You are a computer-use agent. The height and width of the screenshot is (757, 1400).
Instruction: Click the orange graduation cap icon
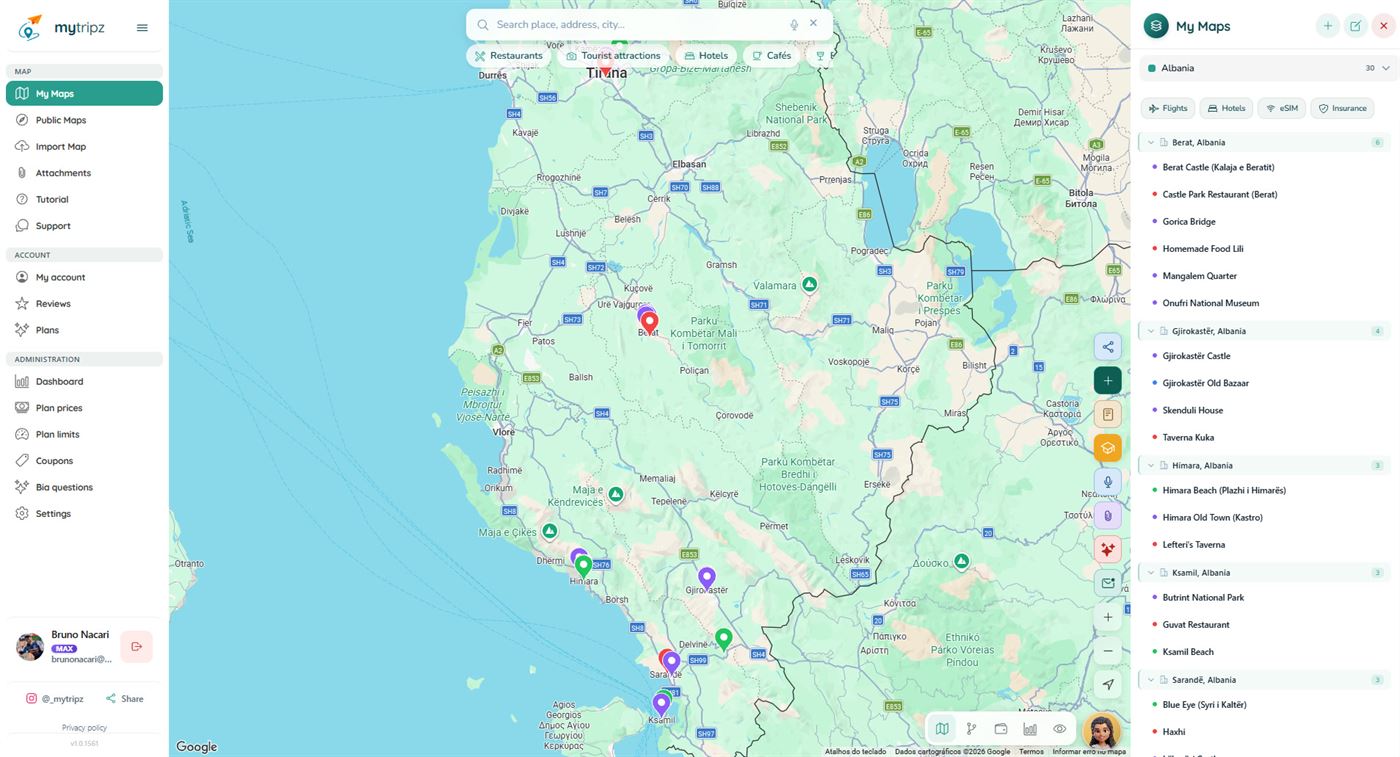[1107, 448]
